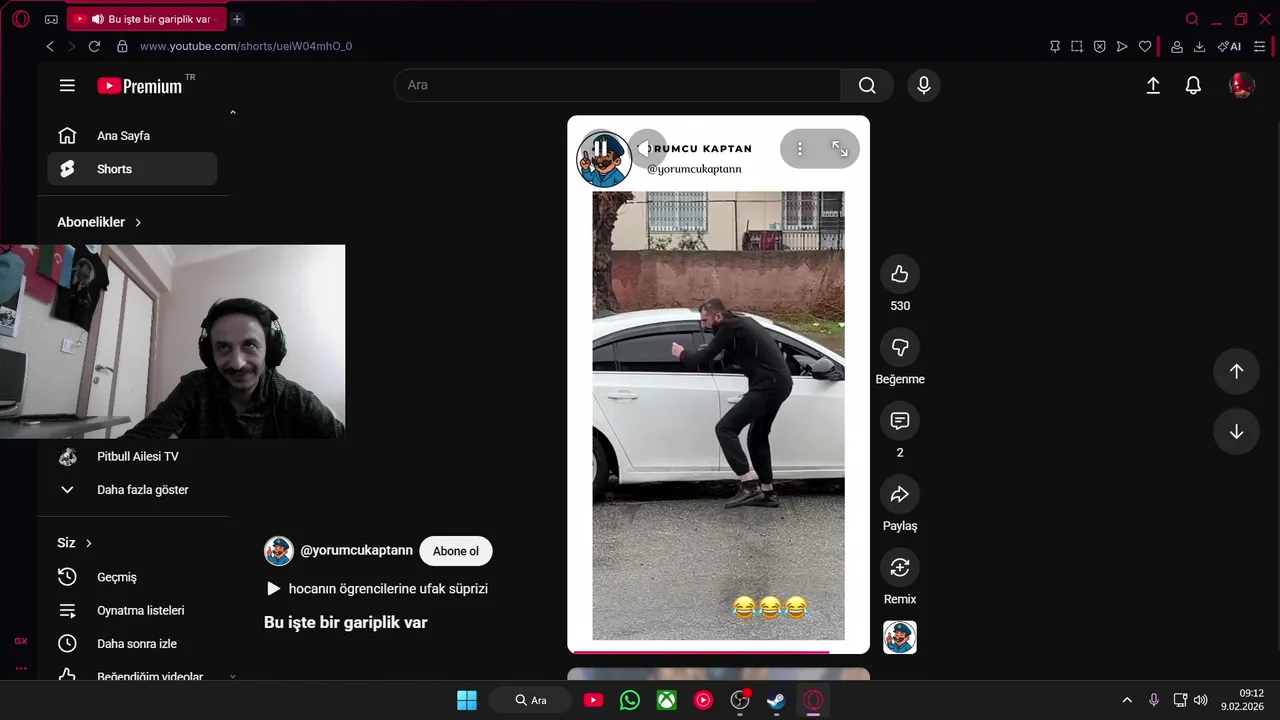Open Oynatma listeleri playlists

[x=132, y=611]
